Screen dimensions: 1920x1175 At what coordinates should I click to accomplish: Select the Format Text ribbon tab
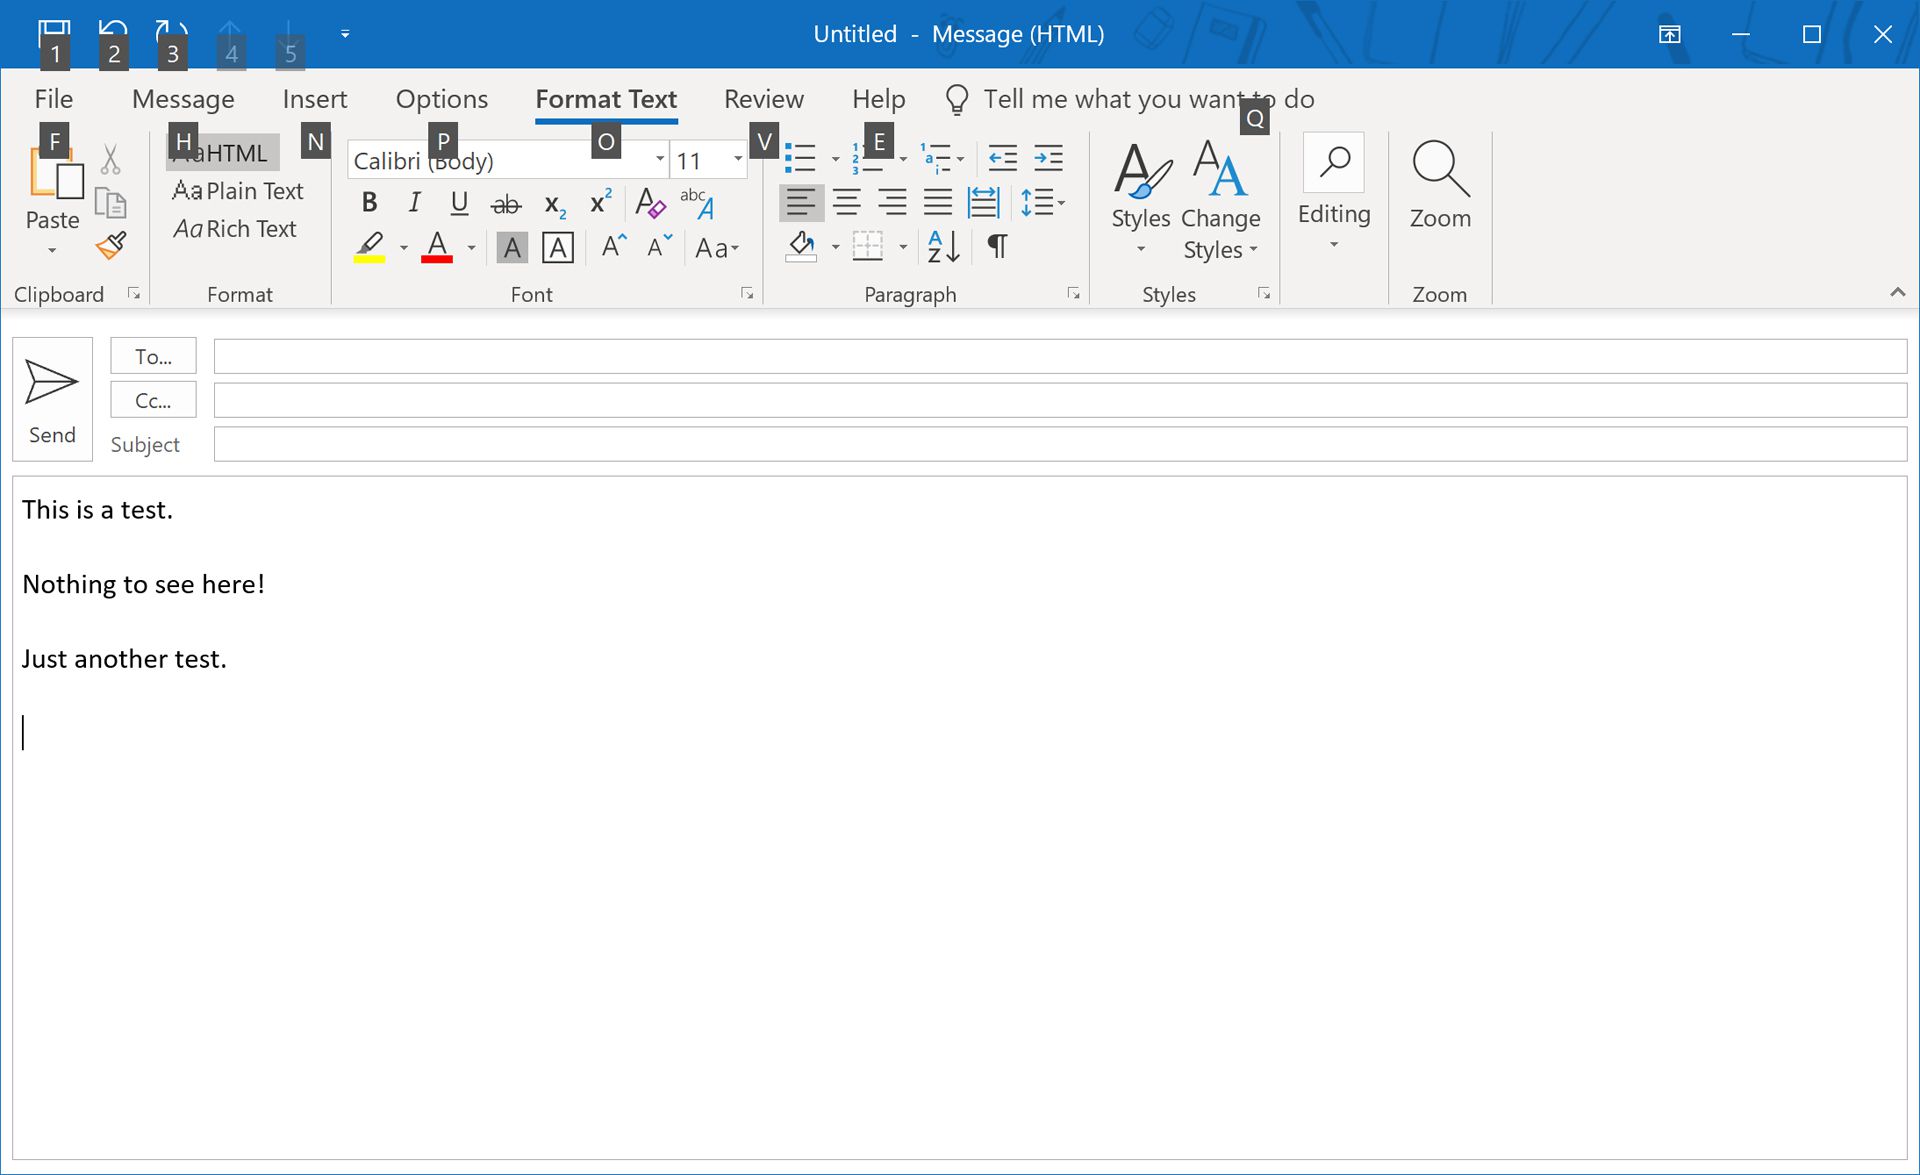[x=605, y=99]
